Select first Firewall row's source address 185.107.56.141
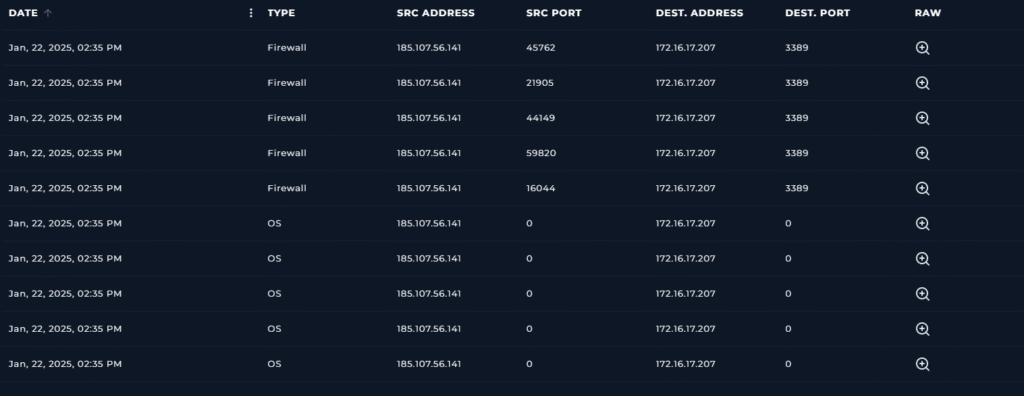This screenshot has height=396, width=1024. pos(428,48)
